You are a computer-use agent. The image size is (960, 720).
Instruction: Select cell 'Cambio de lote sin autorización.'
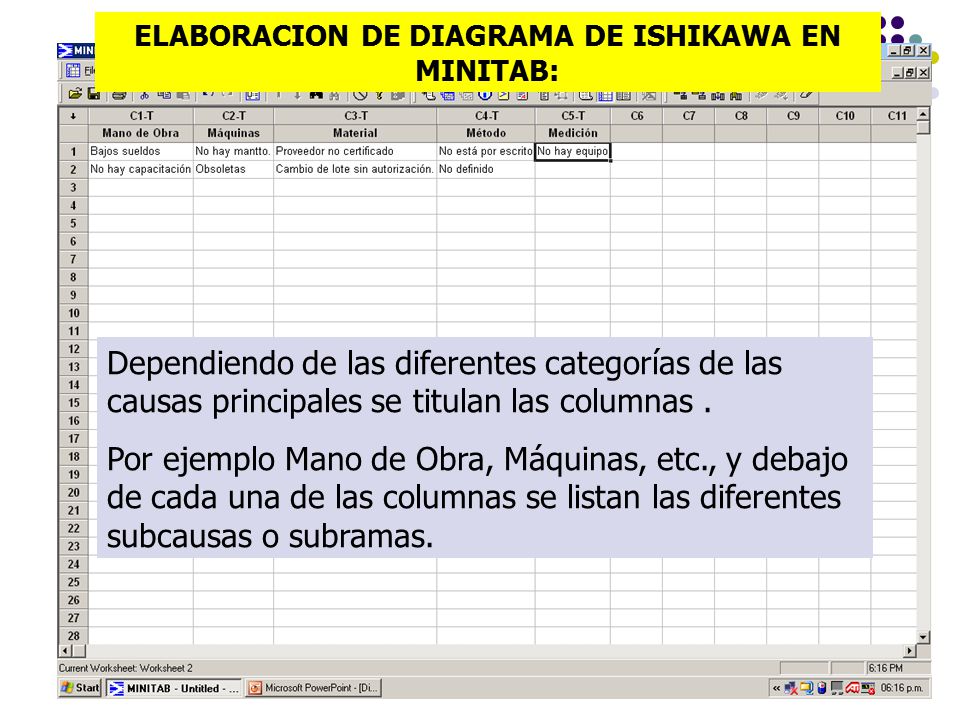tap(355, 169)
